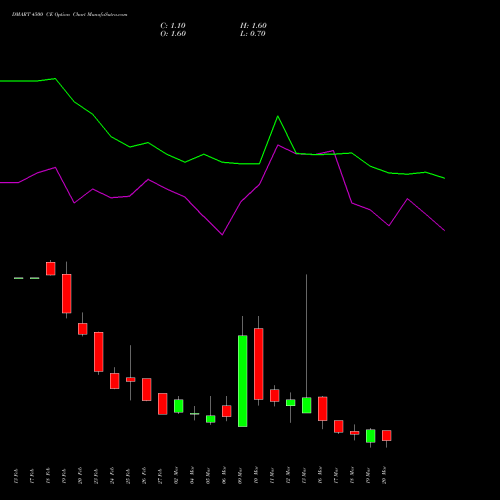
Task: Select the red candlestick for 23 Feb
Action: pyautogui.click(x=99, y=352)
